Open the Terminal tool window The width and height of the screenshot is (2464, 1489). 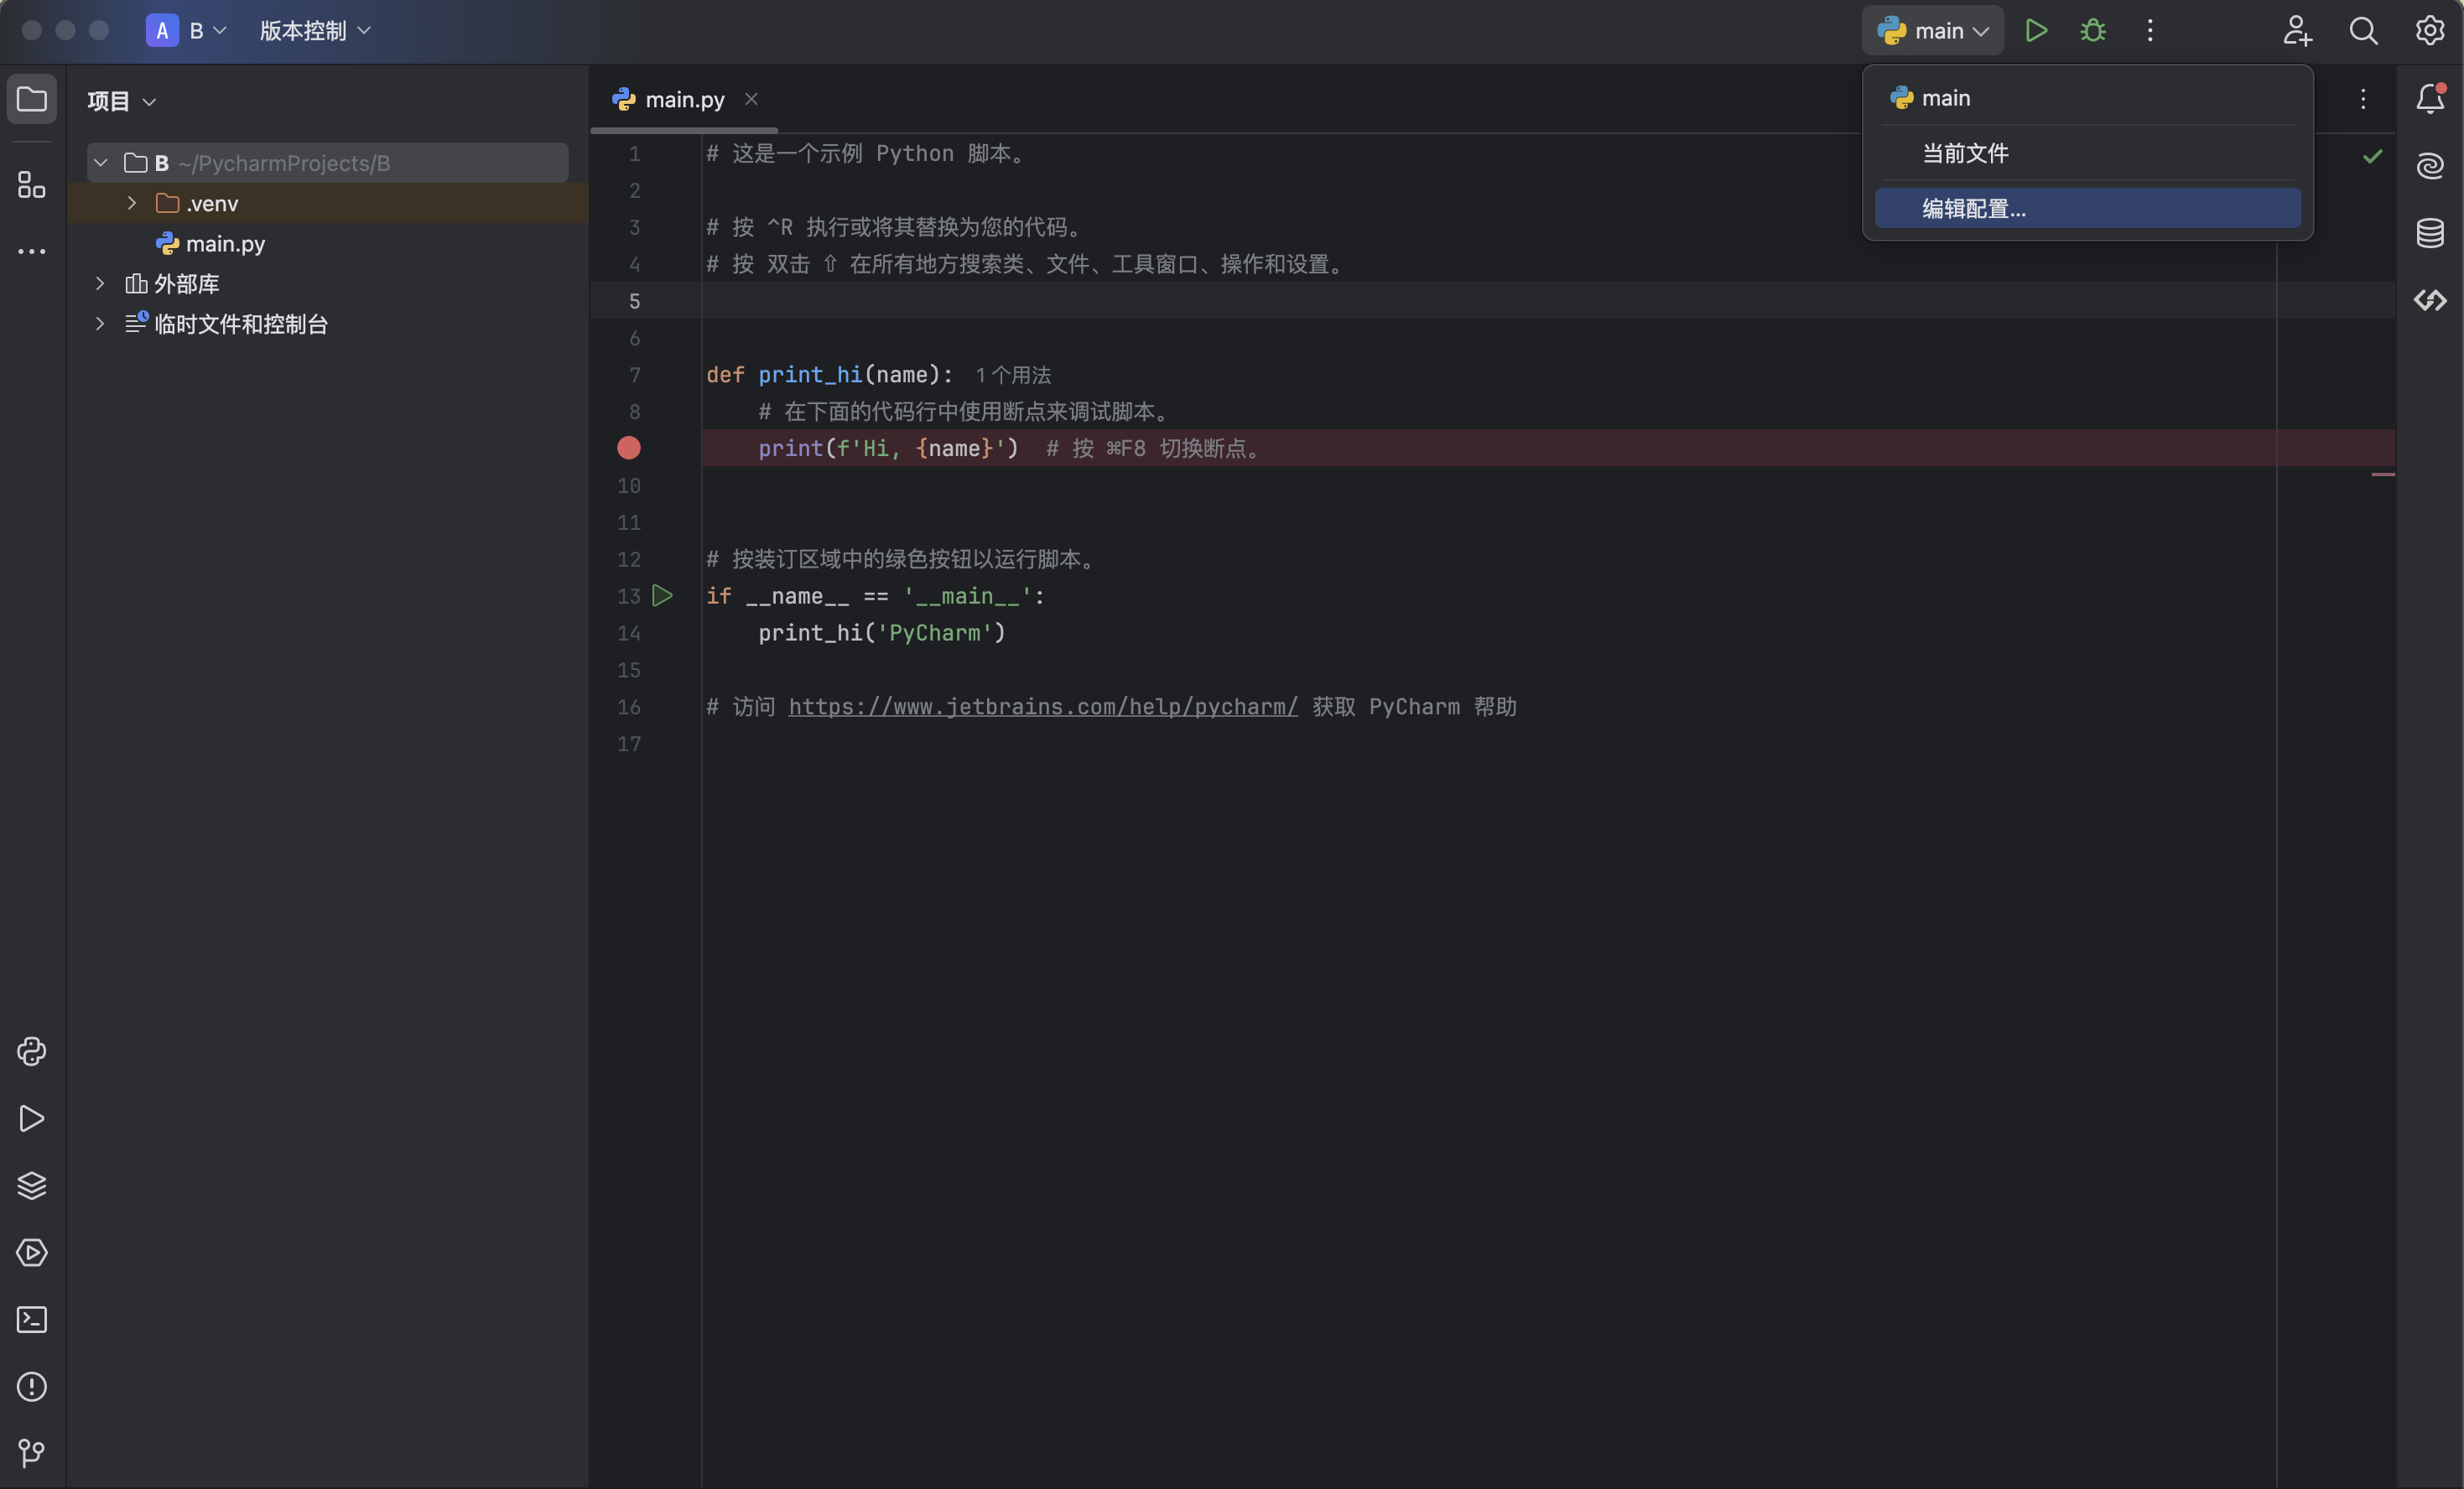click(31, 1319)
